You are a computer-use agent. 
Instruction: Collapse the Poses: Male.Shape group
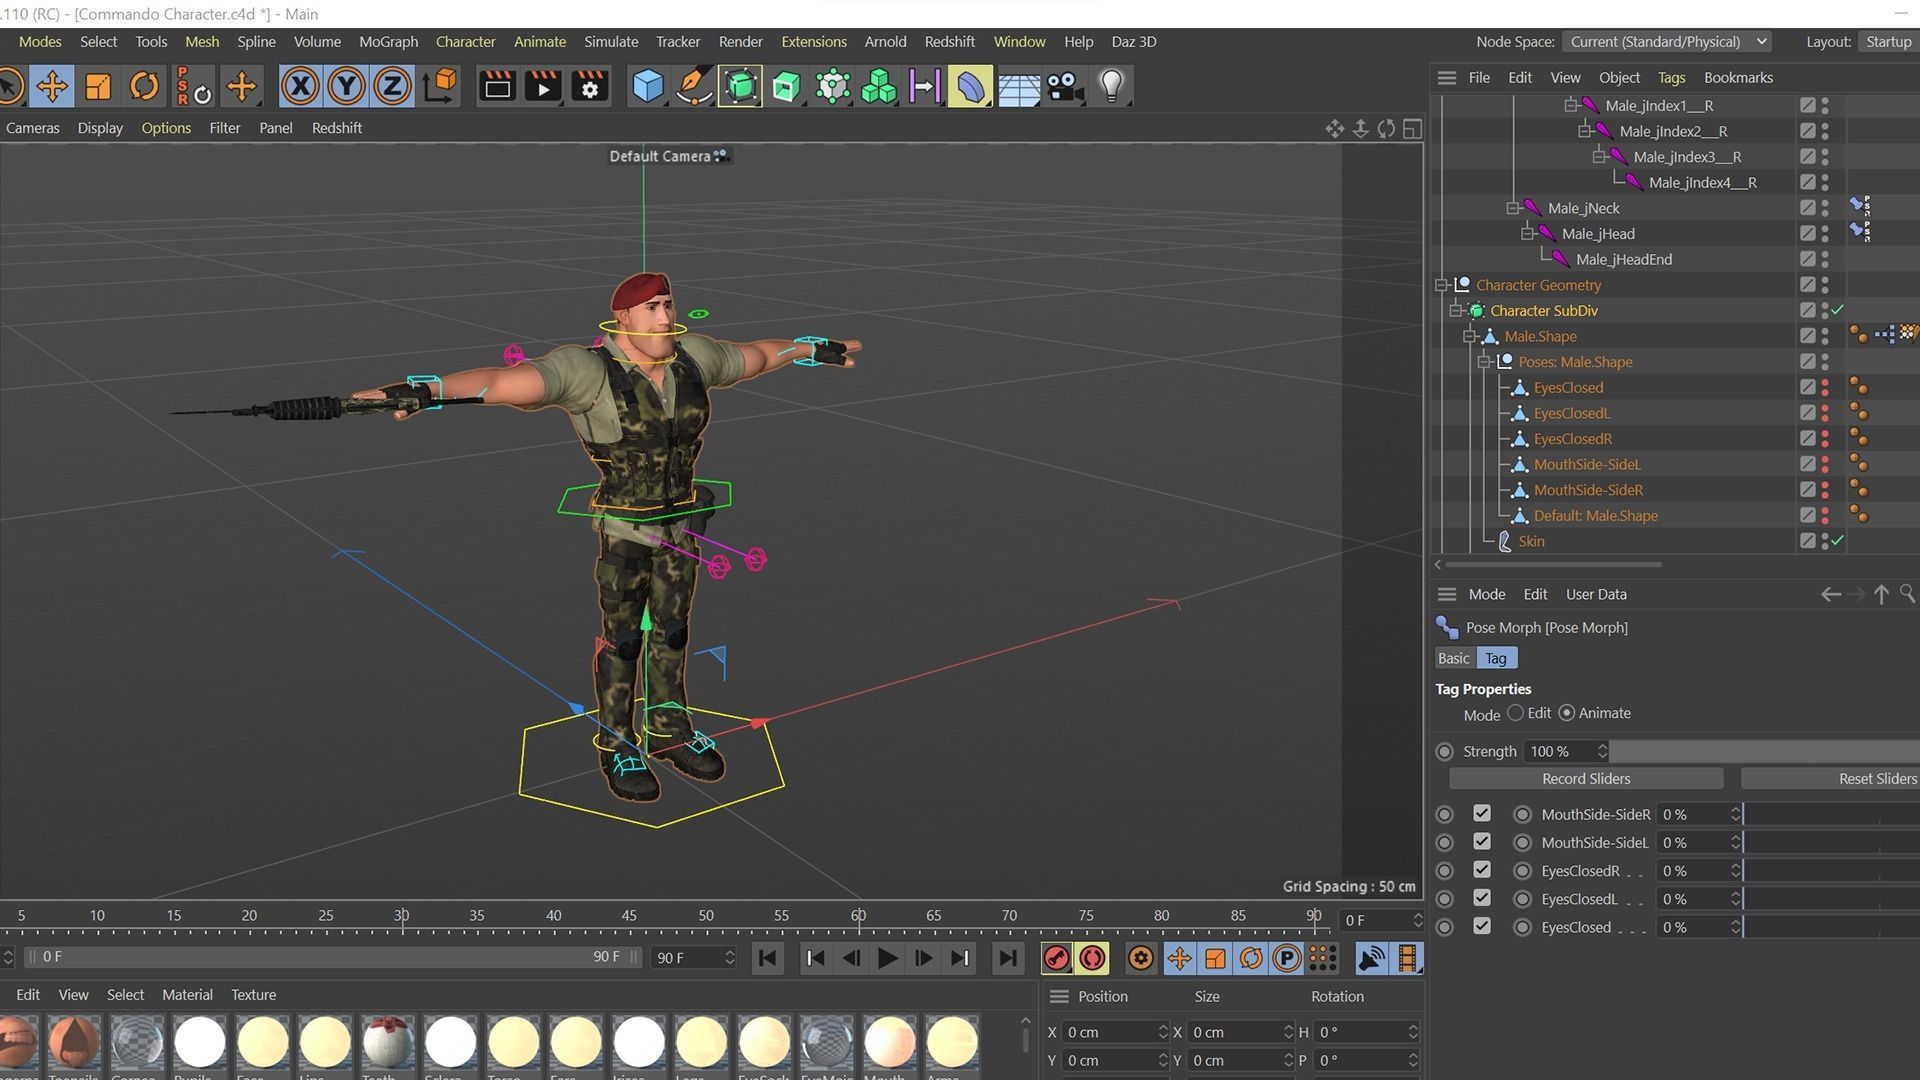click(x=1485, y=362)
